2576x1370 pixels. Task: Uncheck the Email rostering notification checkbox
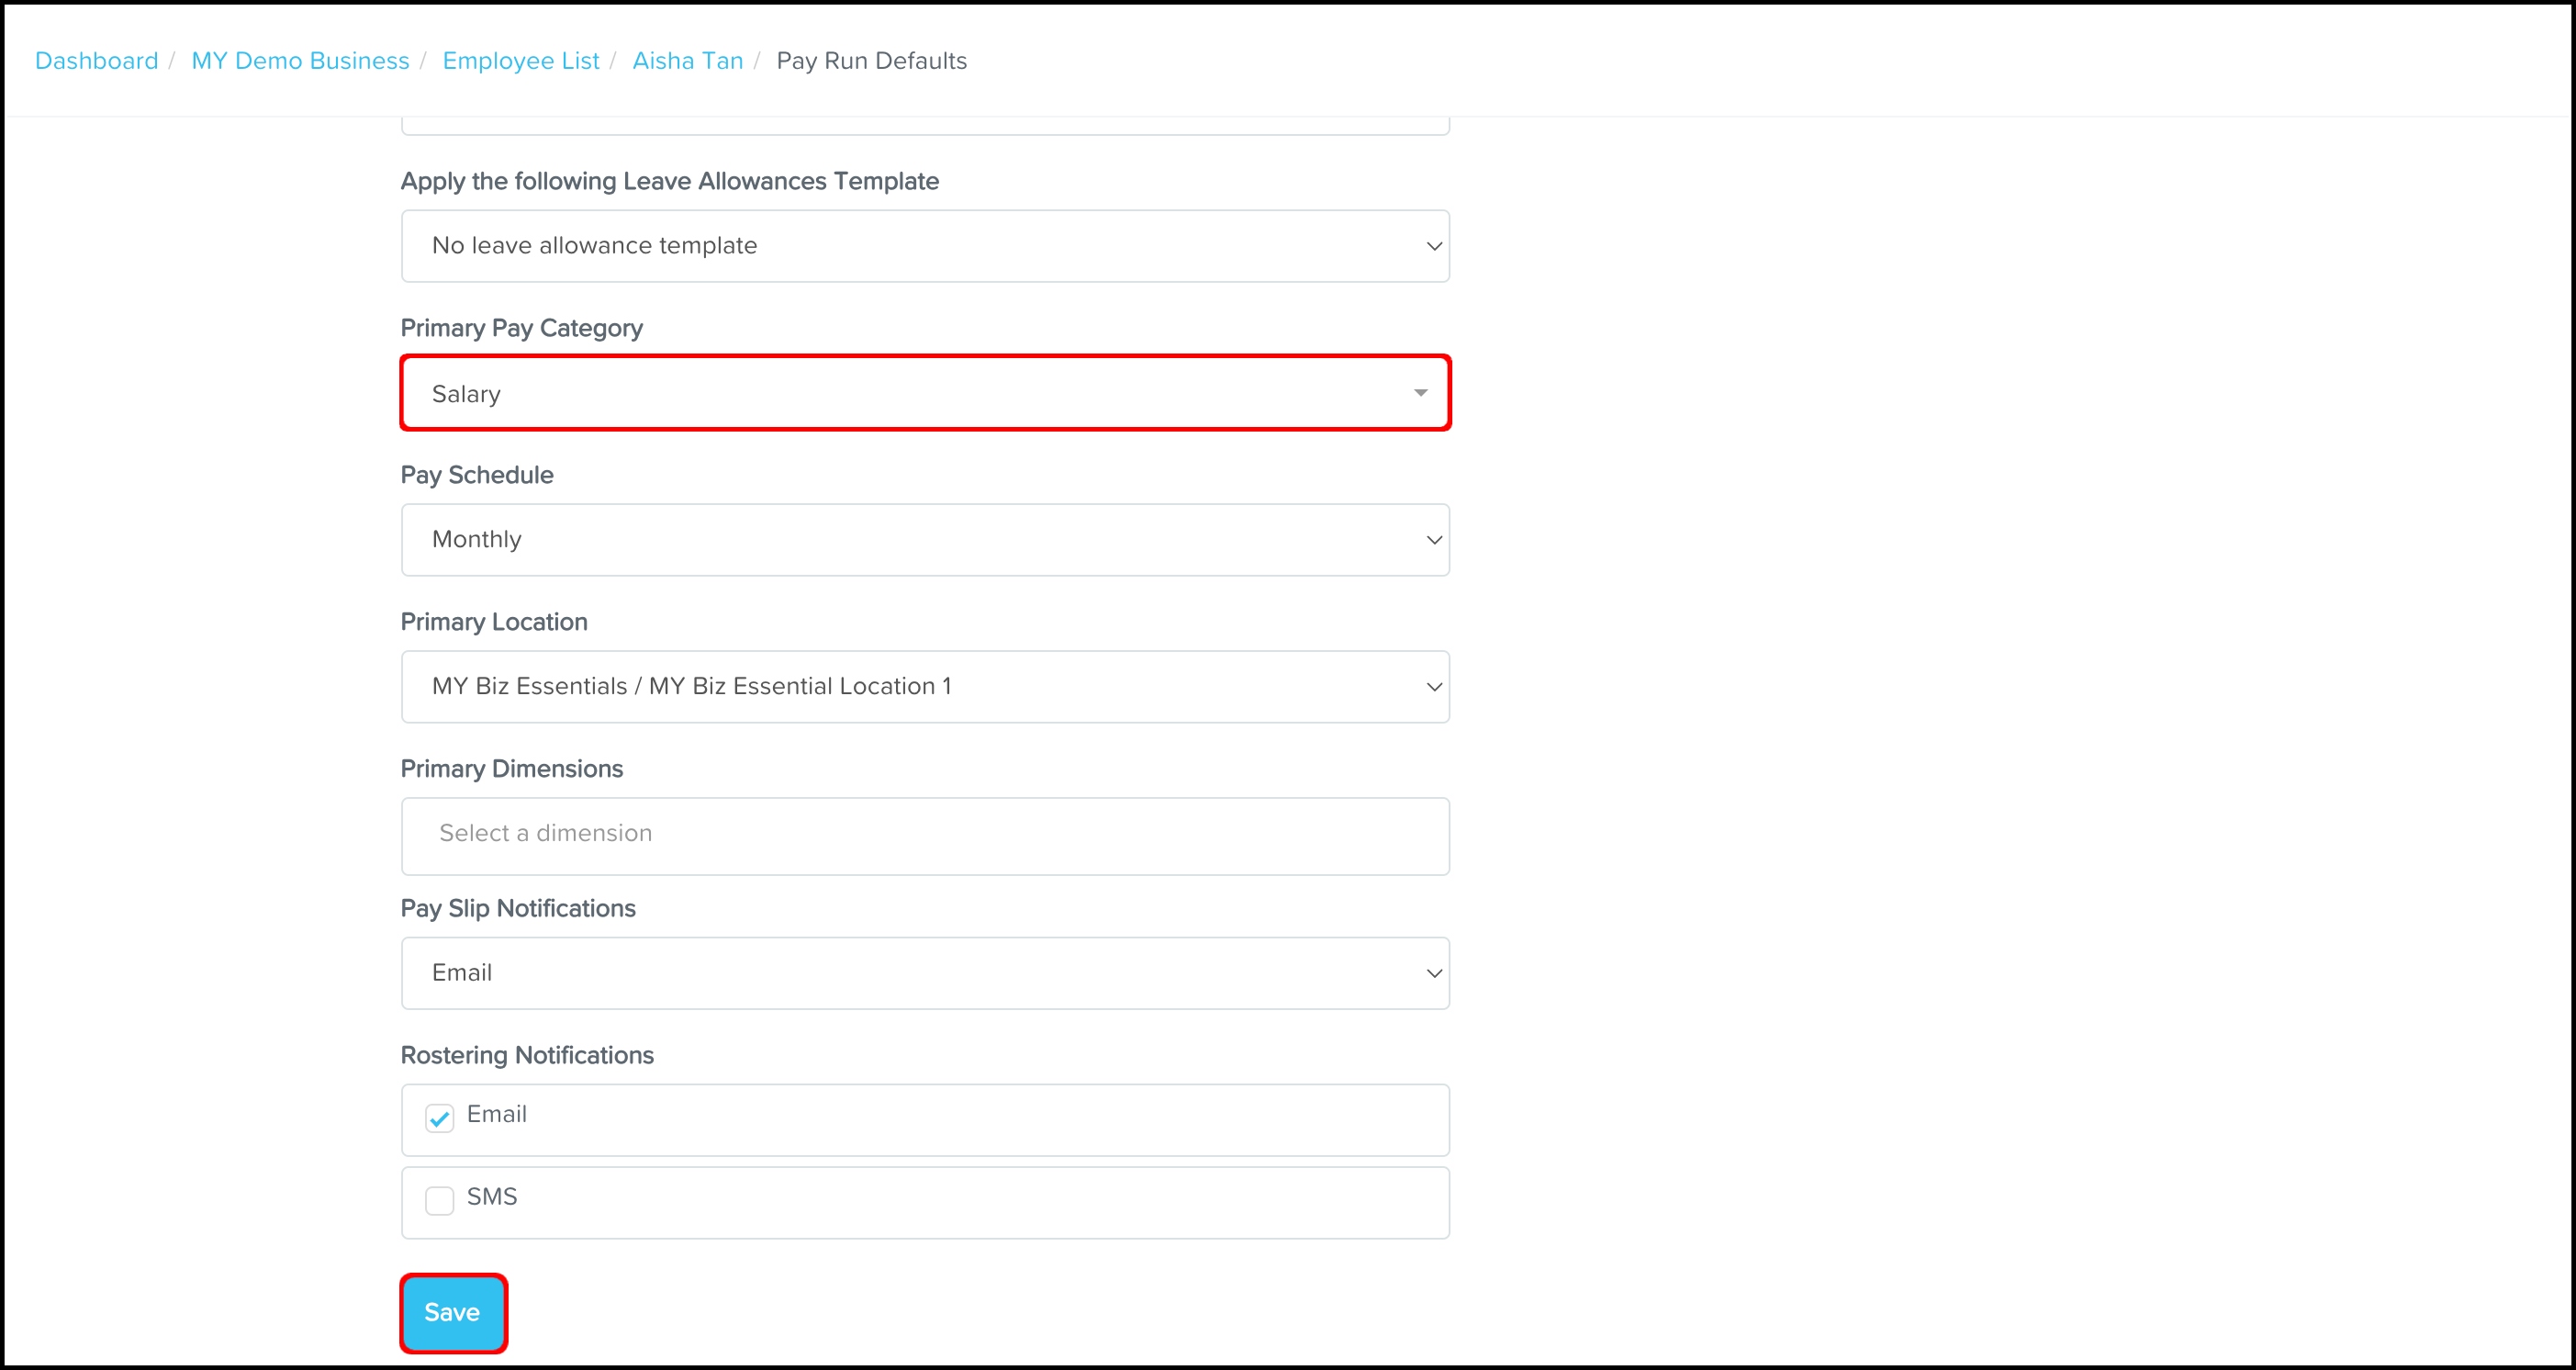click(x=439, y=1118)
